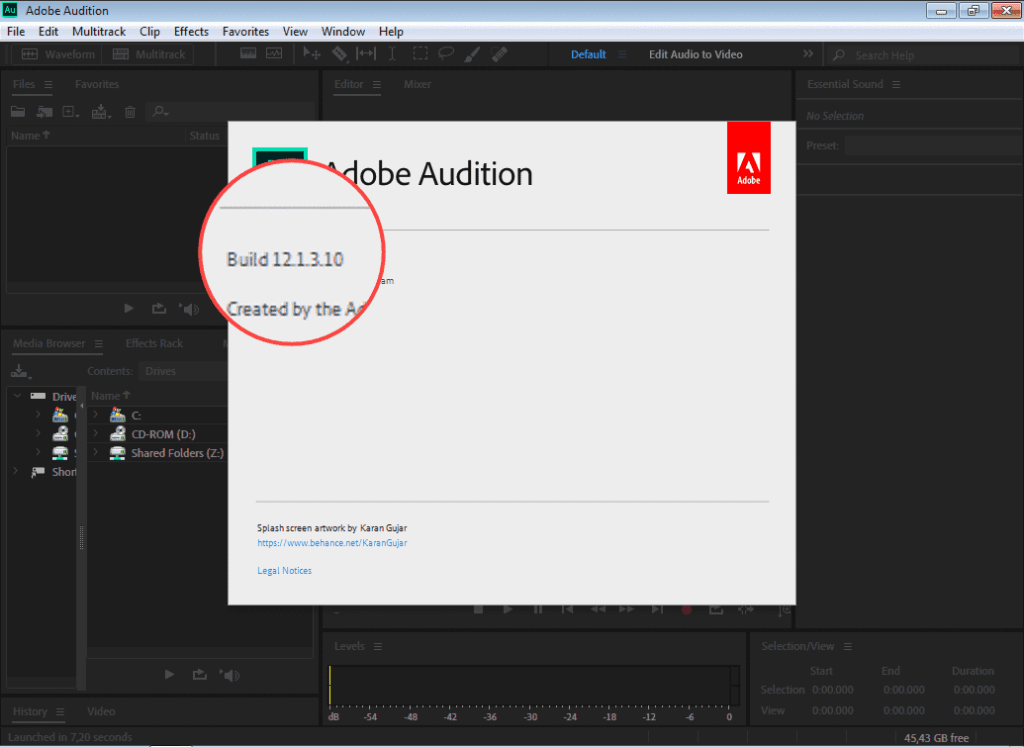
Task: Click the Media Browser pane splitter handle
Action: tap(81, 537)
